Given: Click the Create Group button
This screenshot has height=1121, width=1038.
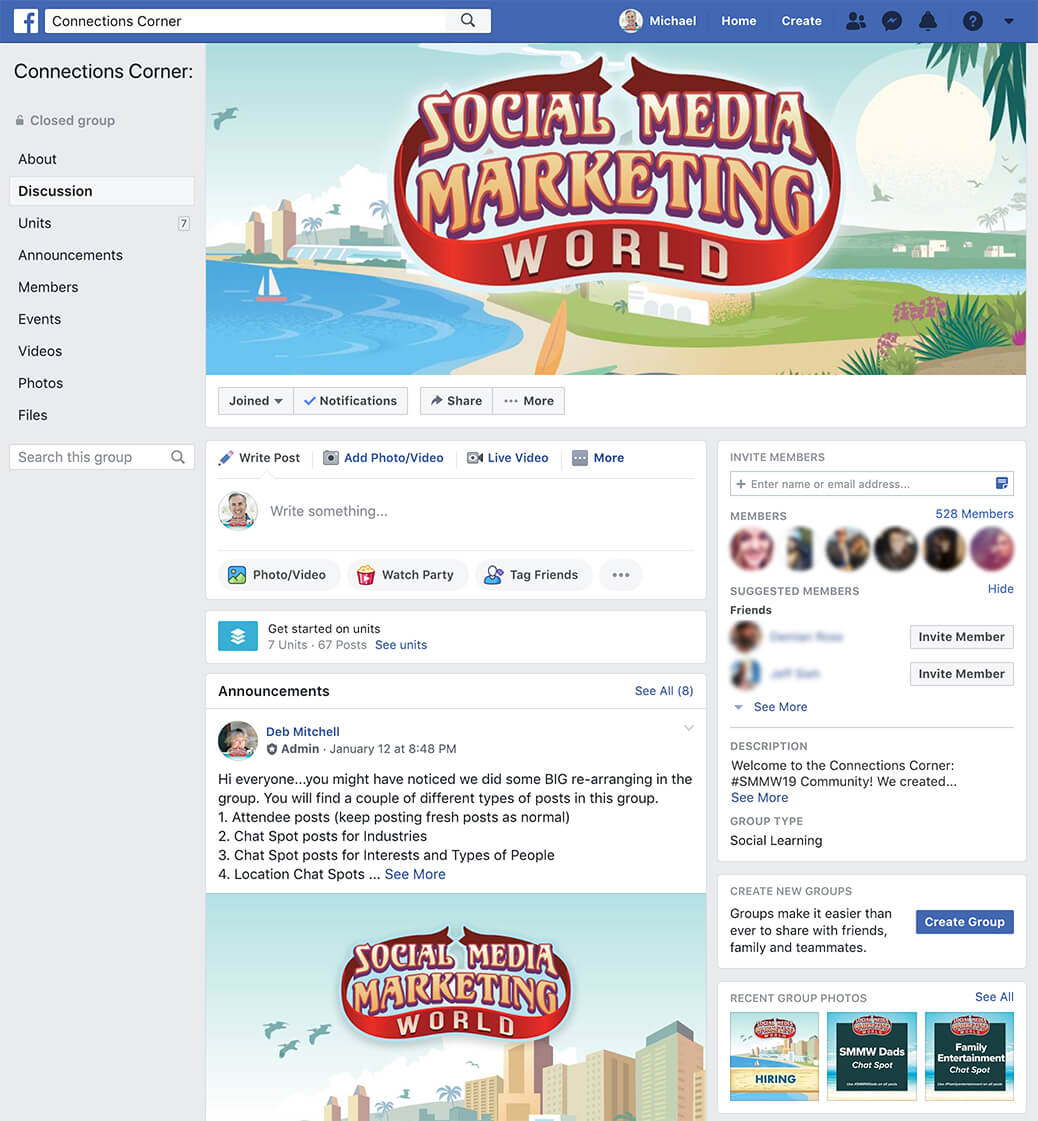Looking at the screenshot, I should click(x=964, y=922).
